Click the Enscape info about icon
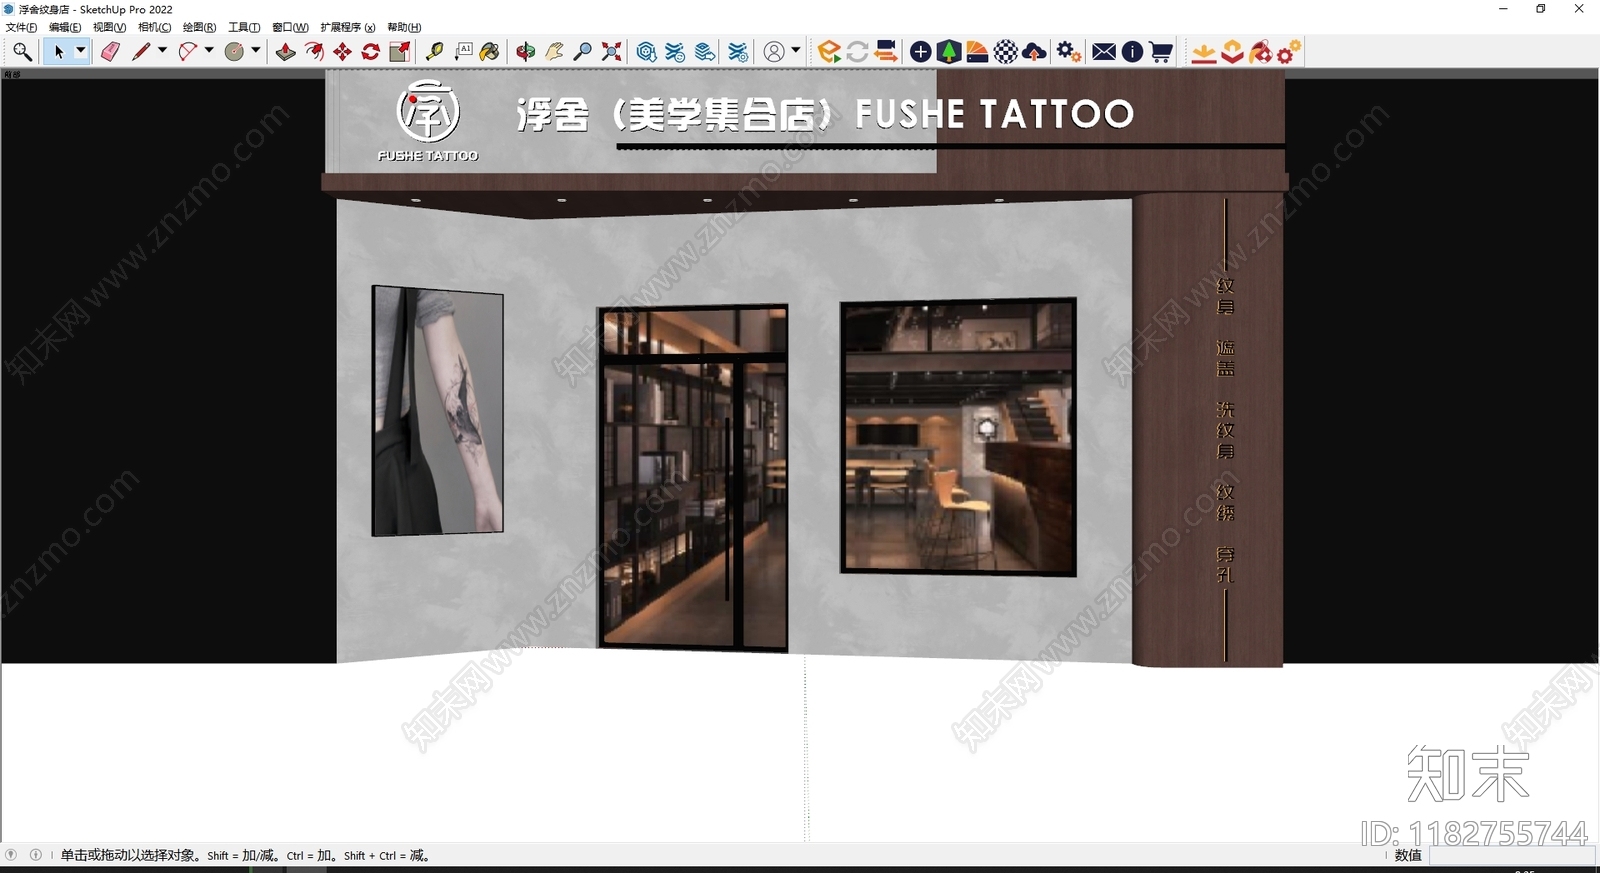Image resolution: width=1600 pixels, height=873 pixels. coord(1132,52)
